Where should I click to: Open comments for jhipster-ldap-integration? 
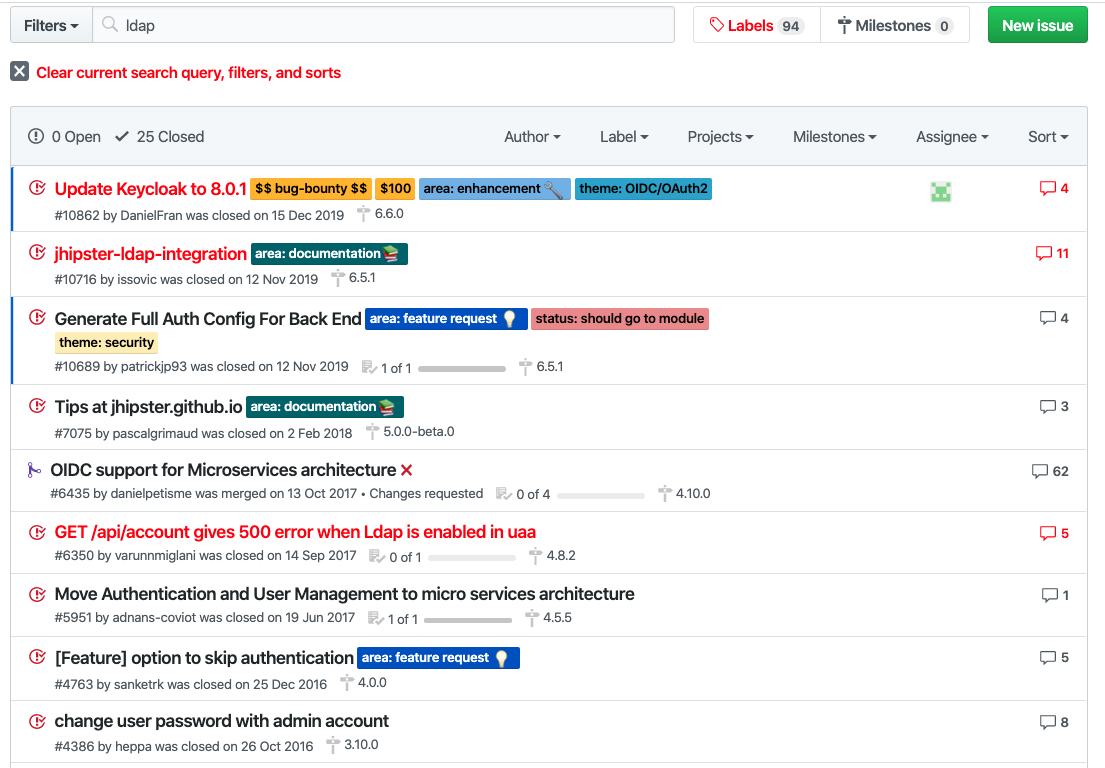click(1052, 253)
